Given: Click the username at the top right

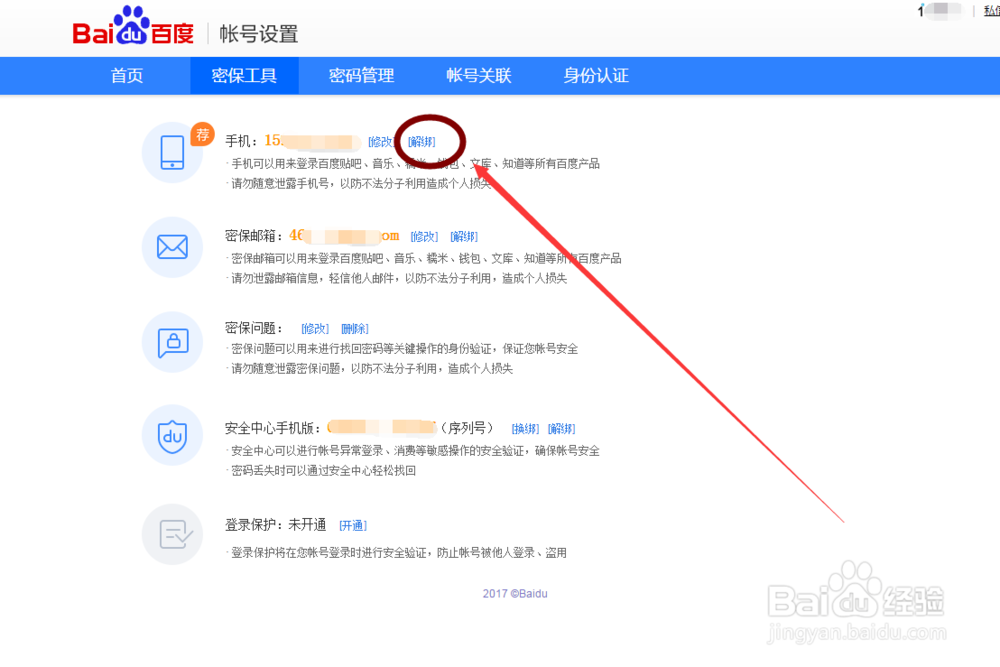Looking at the screenshot, I should point(940,11).
